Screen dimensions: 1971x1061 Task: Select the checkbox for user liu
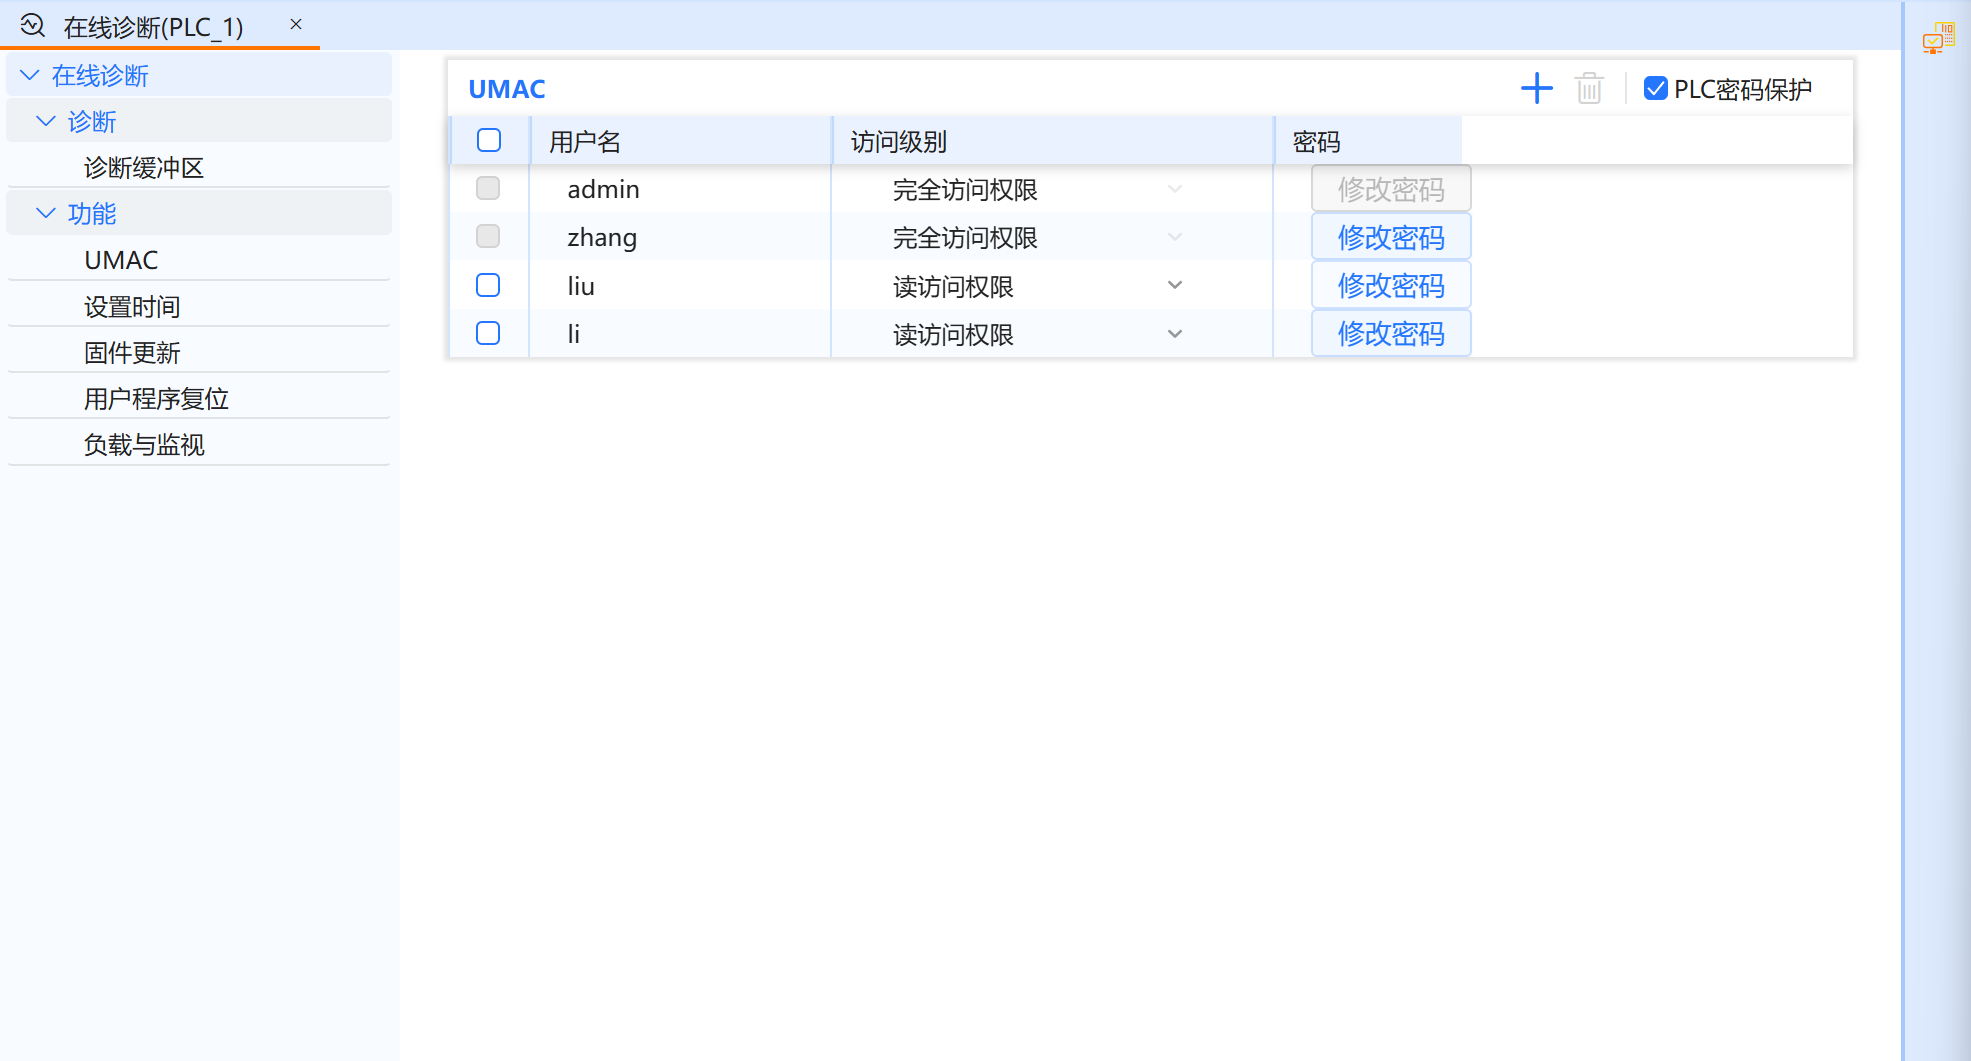coord(488,286)
